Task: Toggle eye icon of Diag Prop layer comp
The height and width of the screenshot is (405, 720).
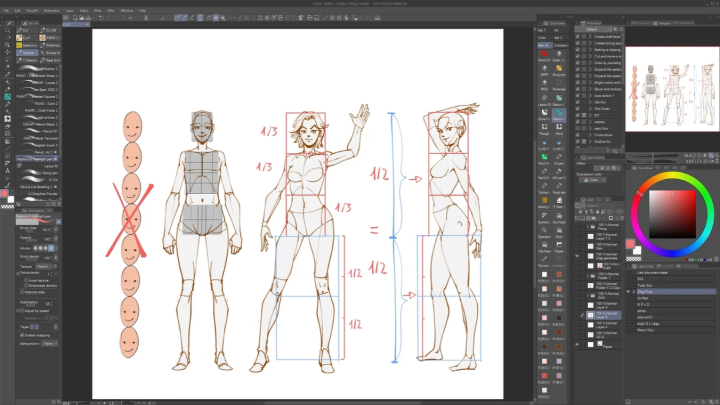Action: (x=629, y=292)
